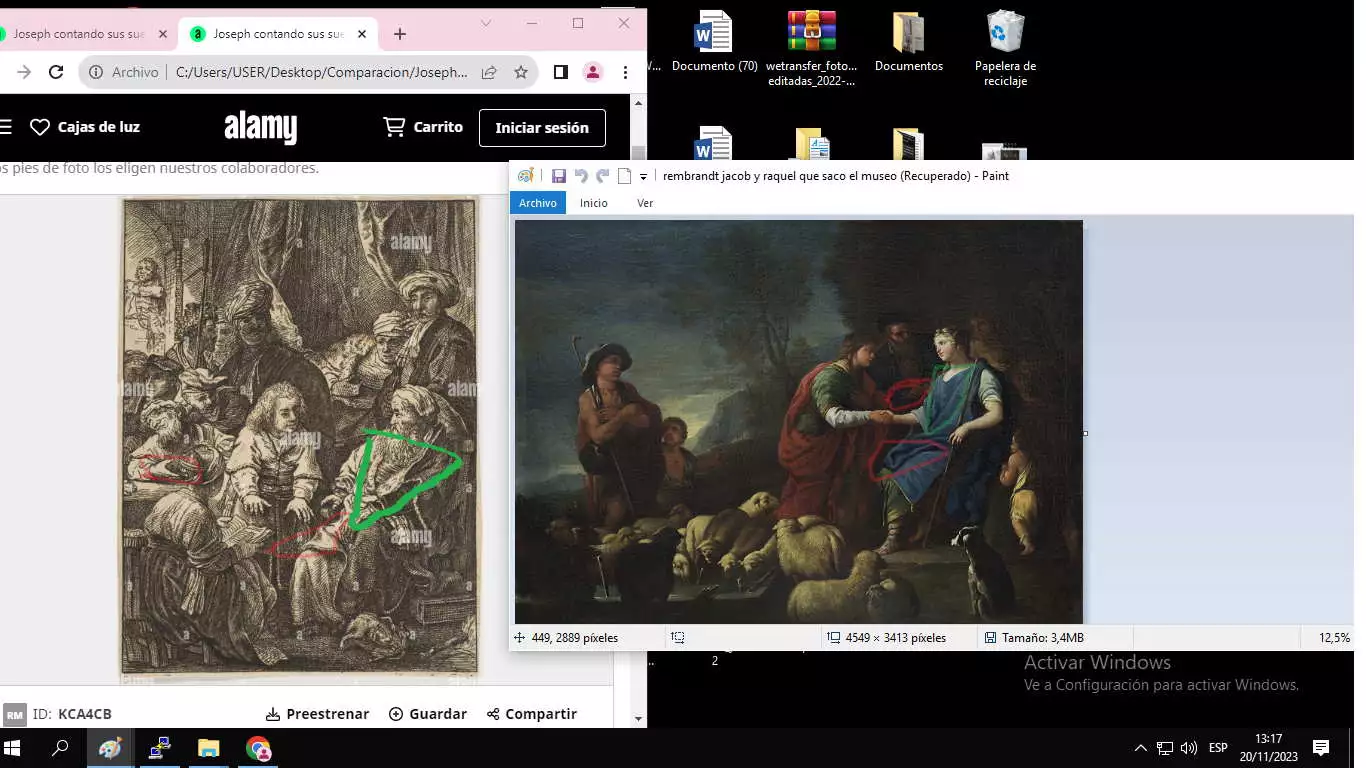Click the 12,5% zoom level in Paint
The image size is (1366, 768).
point(1334,637)
